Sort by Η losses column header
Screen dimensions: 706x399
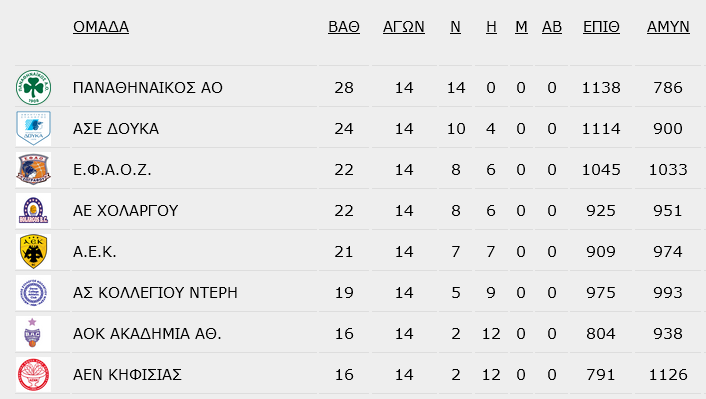[491, 27]
